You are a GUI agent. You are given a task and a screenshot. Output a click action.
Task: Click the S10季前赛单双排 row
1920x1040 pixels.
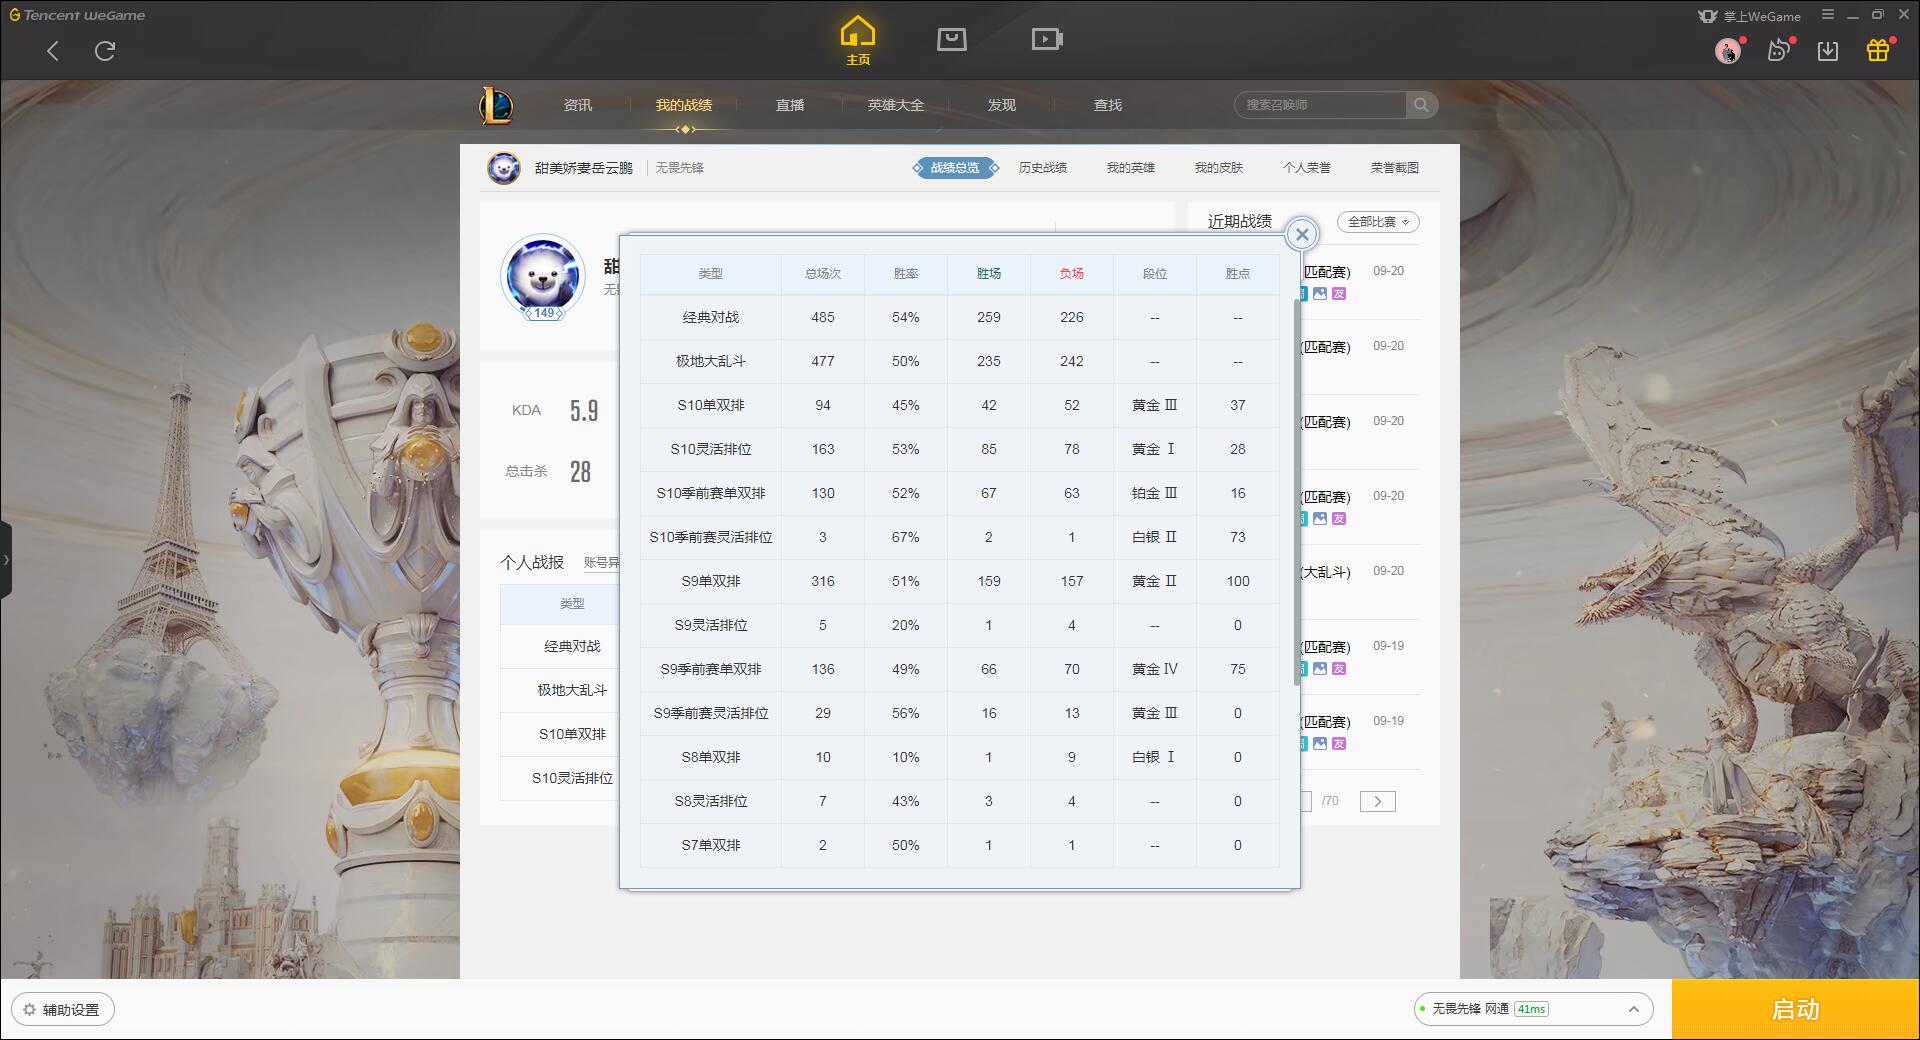pos(960,493)
